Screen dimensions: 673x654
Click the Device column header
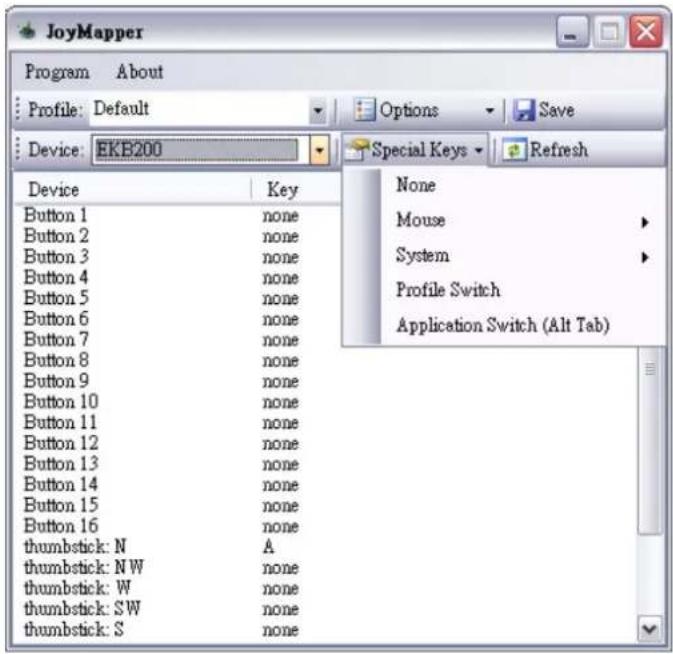click(x=132, y=189)
